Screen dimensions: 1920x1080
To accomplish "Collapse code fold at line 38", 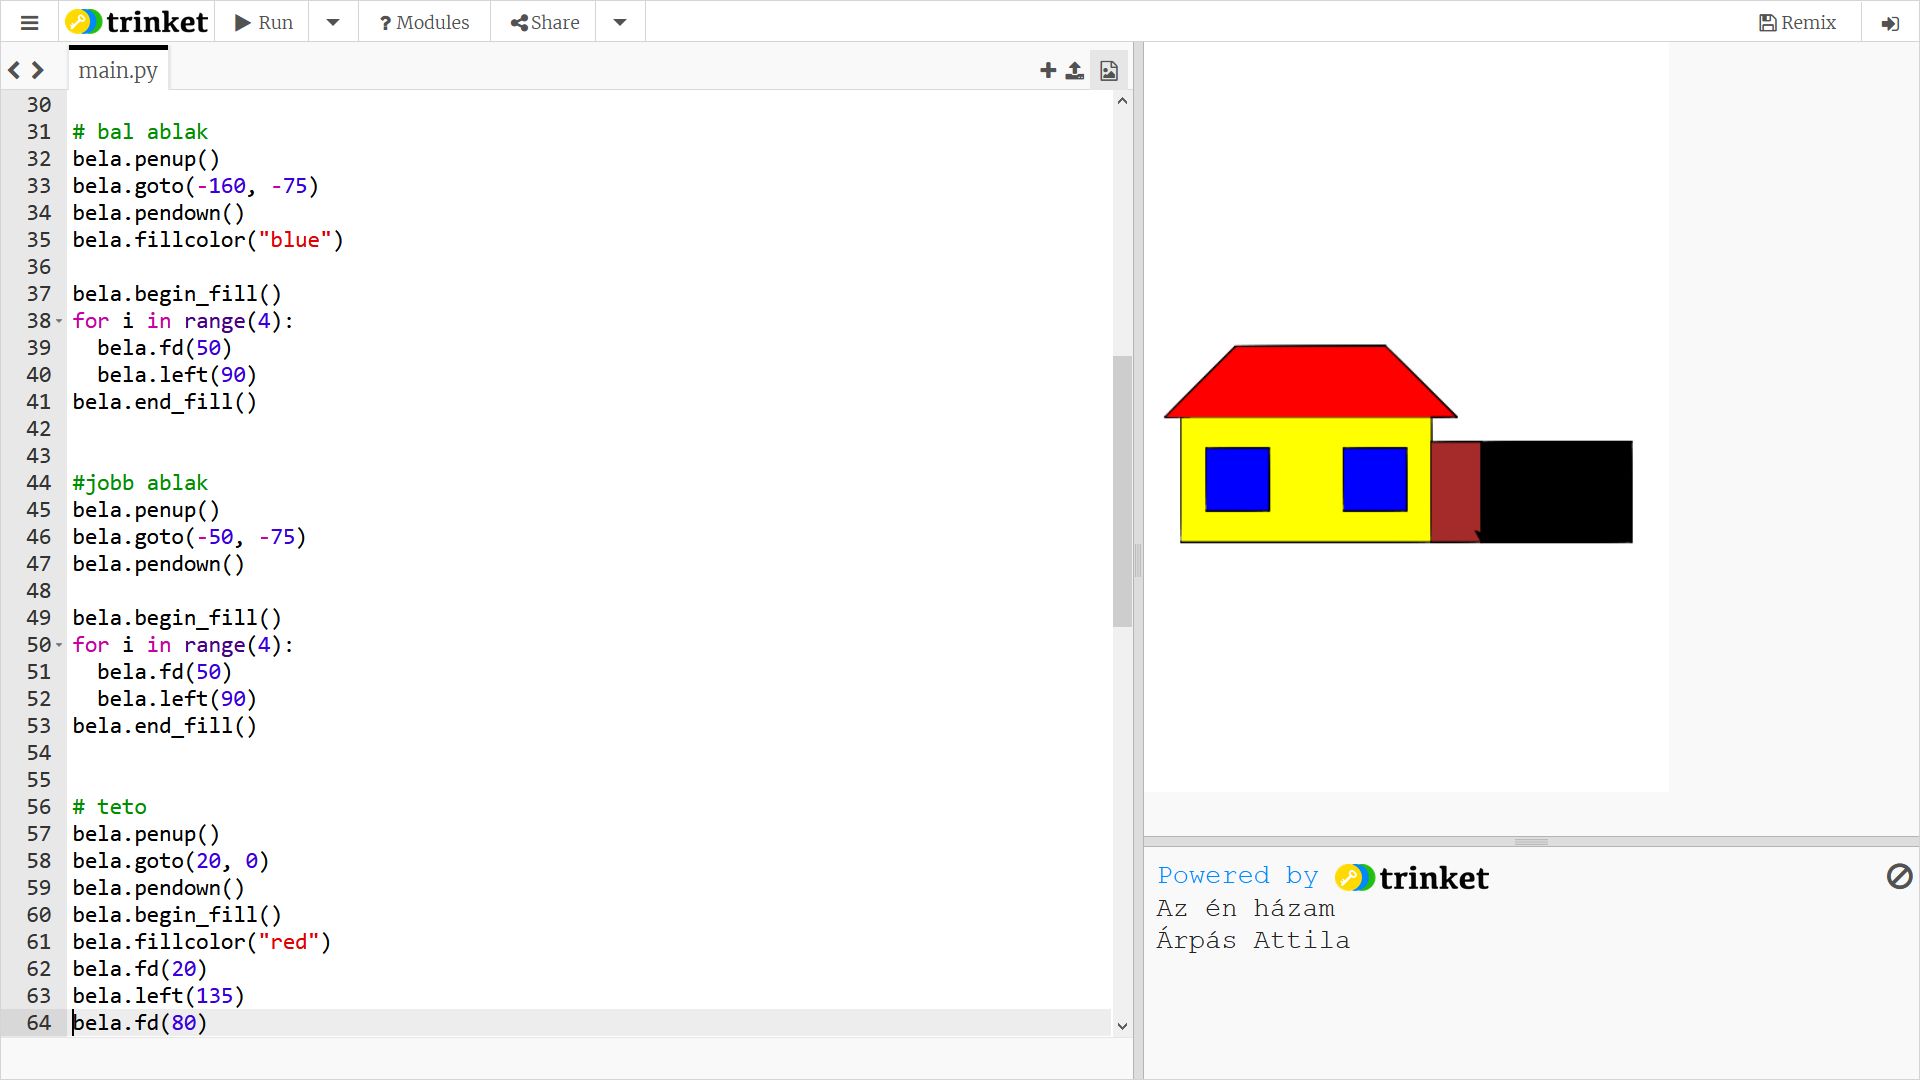I will 59,321.
